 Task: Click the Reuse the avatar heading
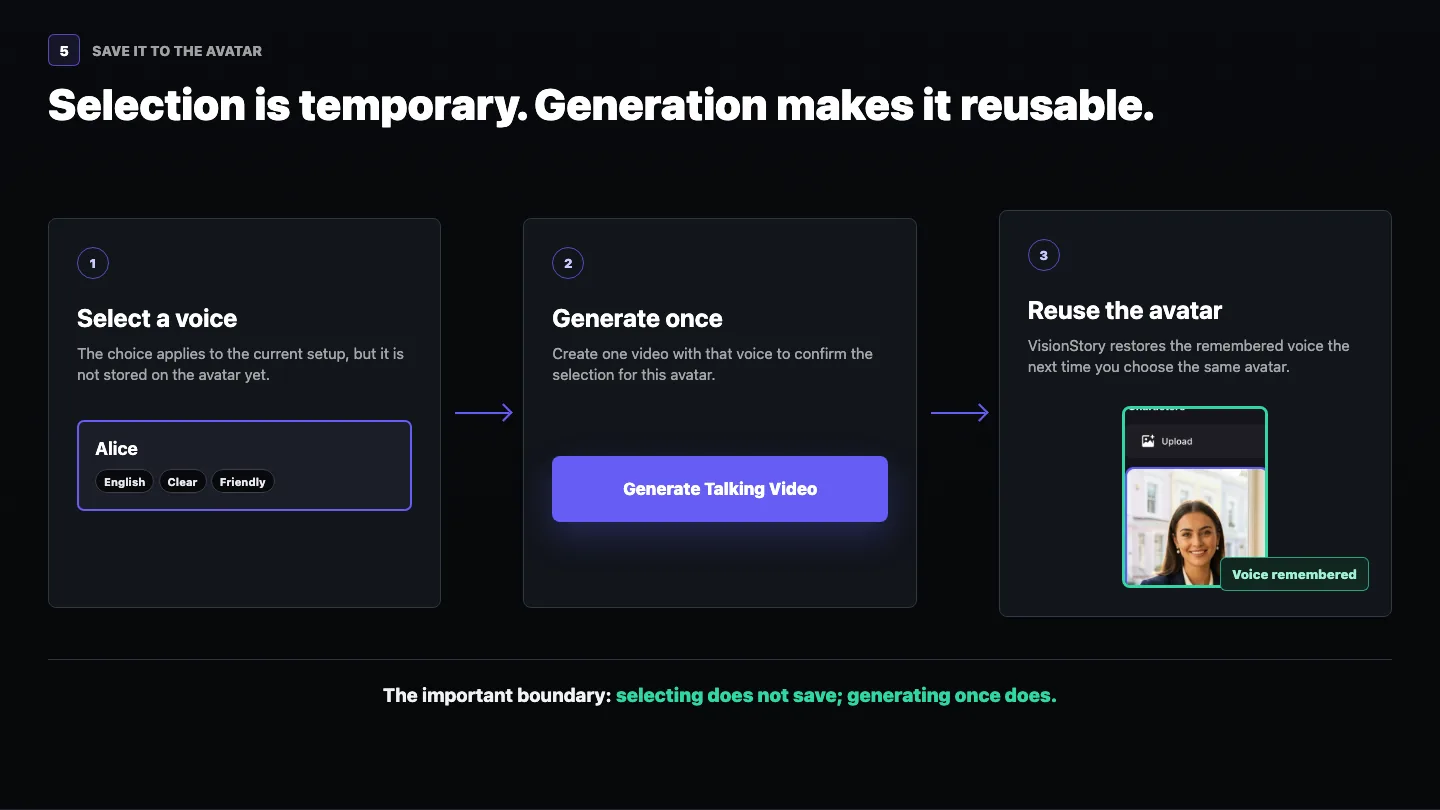click(x=1125, y=310)
